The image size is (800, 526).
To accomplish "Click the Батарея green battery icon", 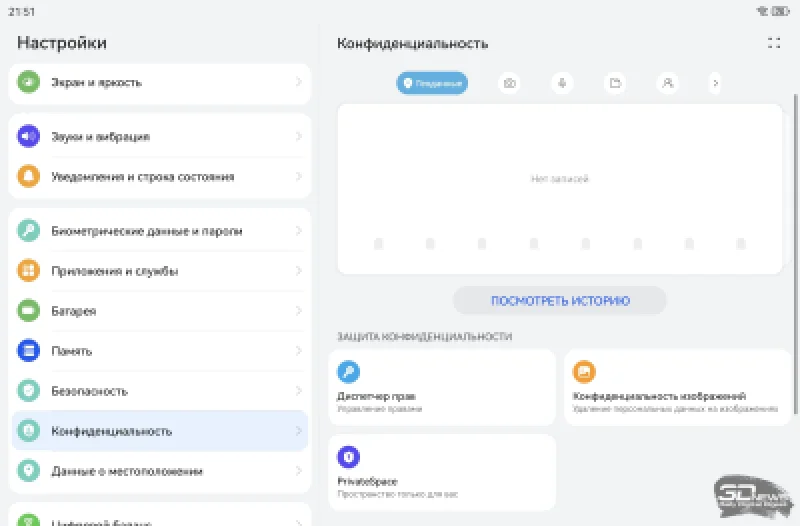I will 28,311.
